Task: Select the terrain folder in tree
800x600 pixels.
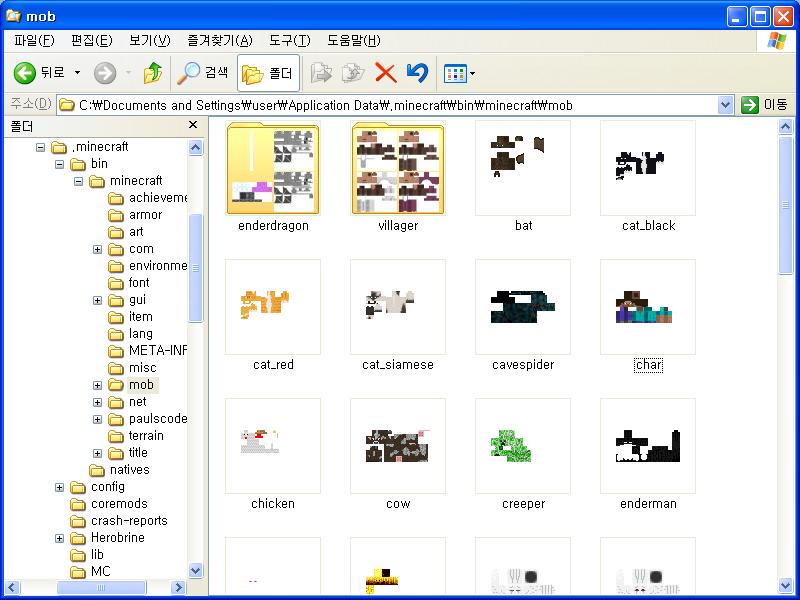Action: click(x=146, y=436)
